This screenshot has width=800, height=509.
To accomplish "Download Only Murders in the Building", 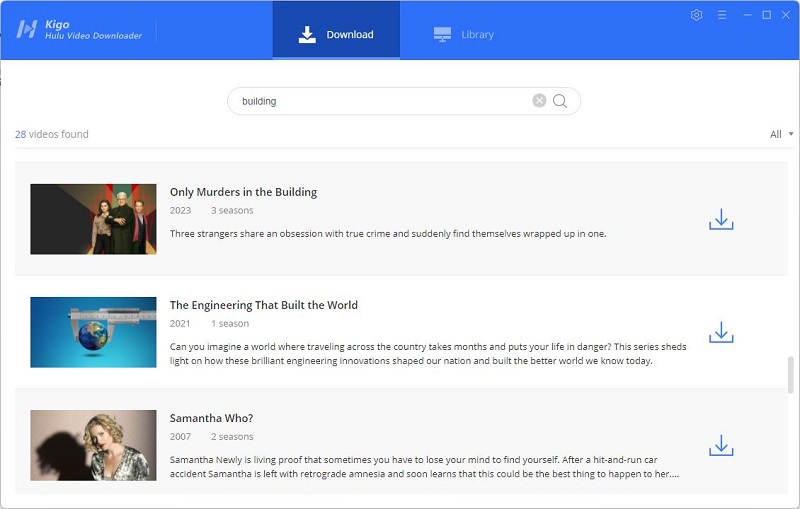I will [x=721, y=219].
